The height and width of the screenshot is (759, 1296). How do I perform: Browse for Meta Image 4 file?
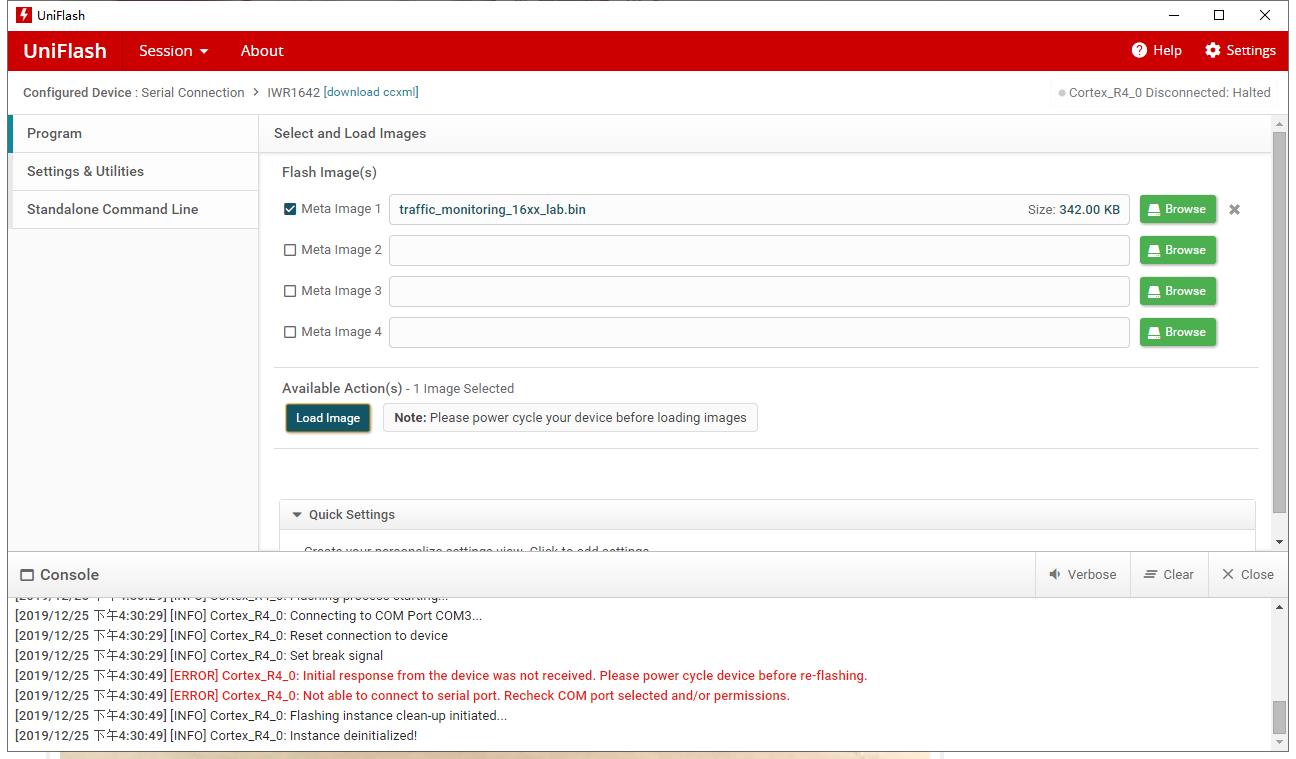coord(1178,332)
